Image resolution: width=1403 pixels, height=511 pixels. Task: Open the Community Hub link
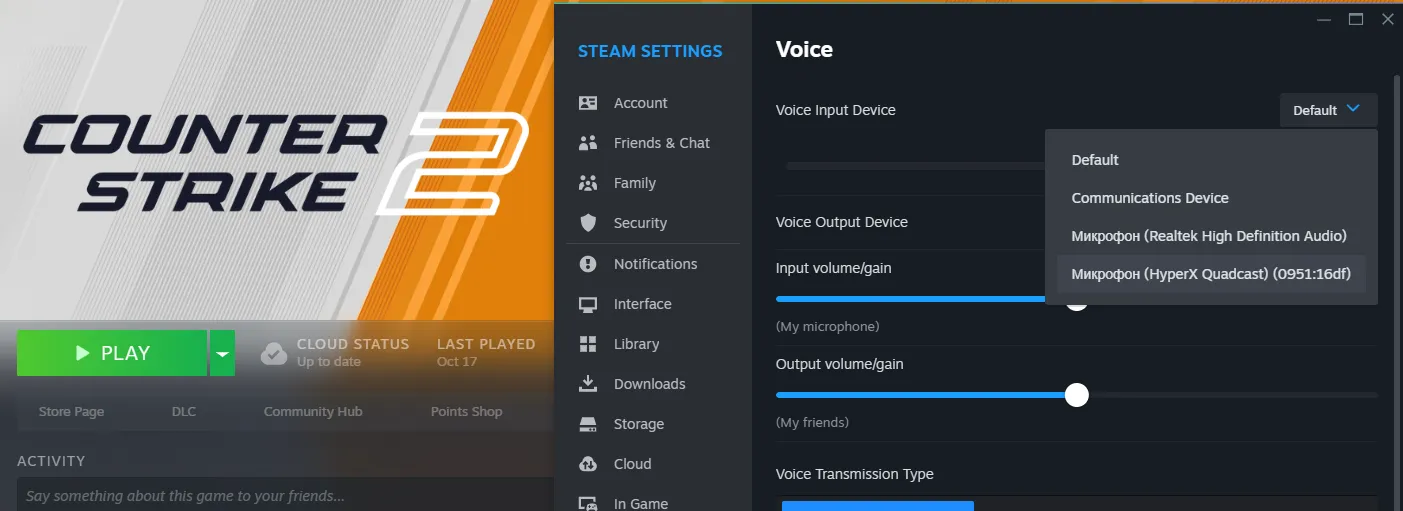[x=313, y=411]
